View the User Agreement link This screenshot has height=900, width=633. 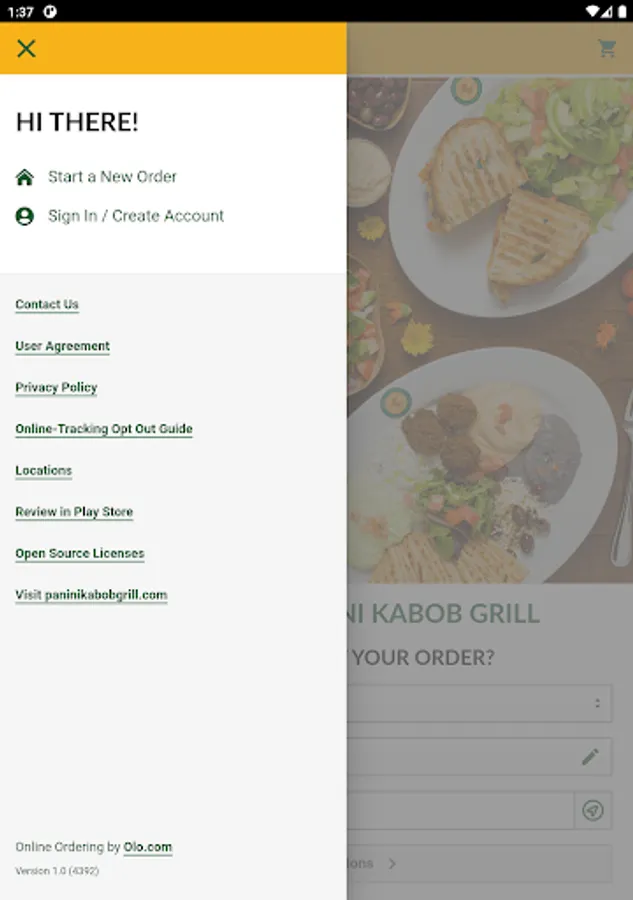[x=63, y=346]
